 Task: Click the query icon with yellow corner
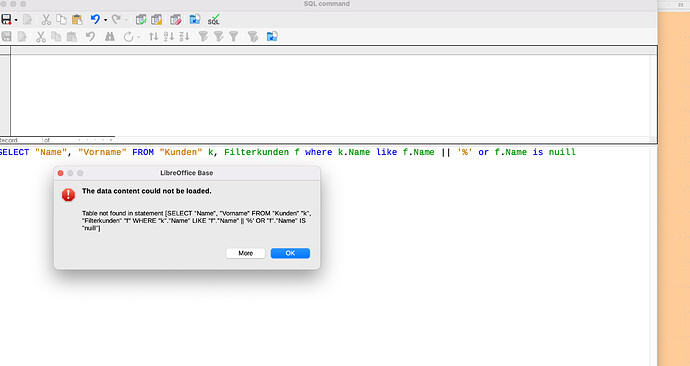tap(157, 19)
